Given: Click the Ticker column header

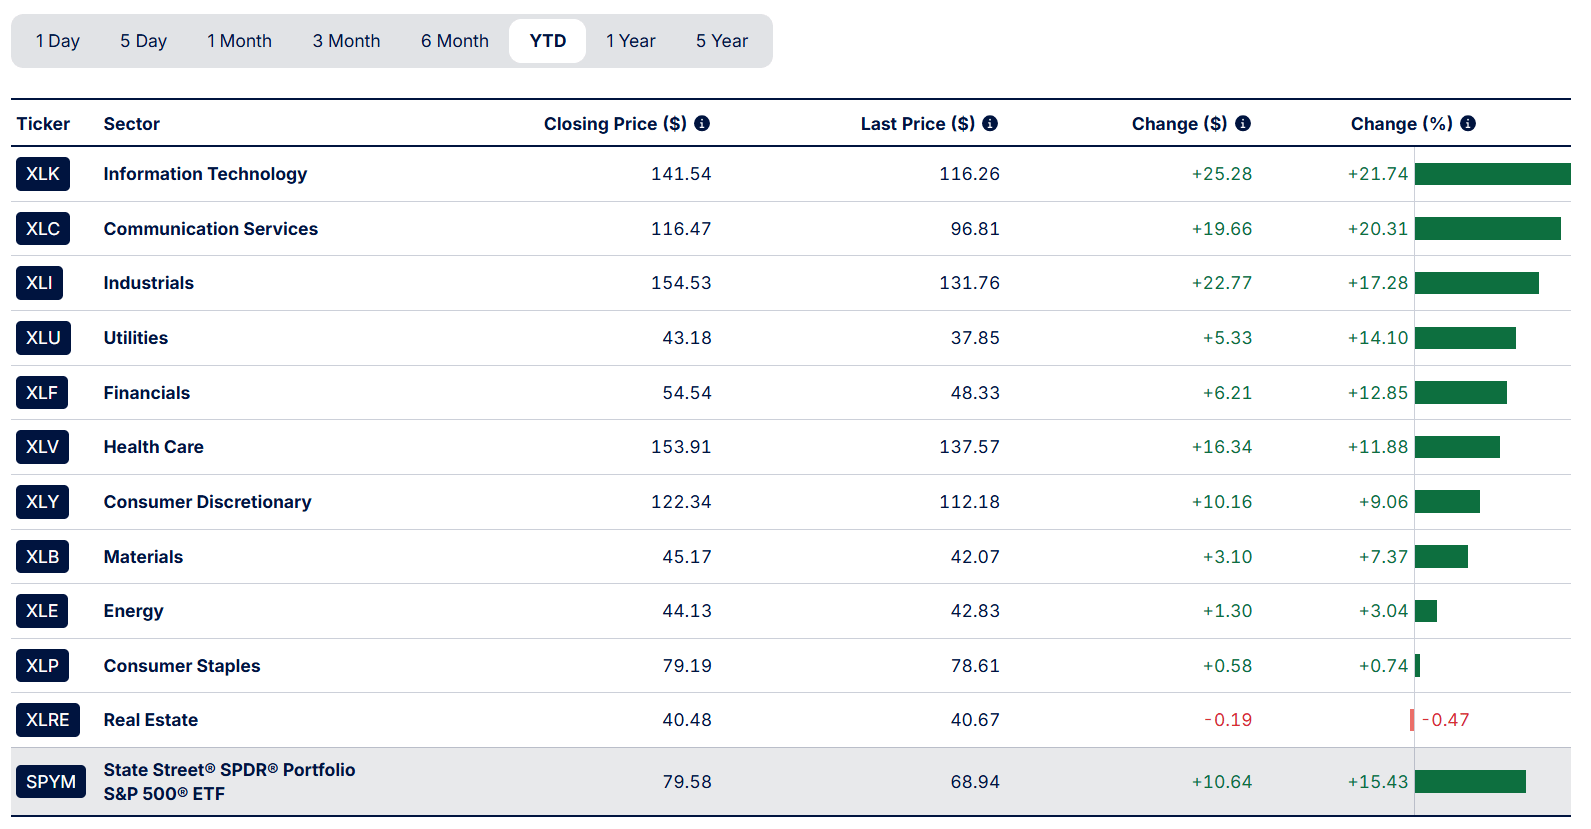Looking at the screenshot, I should tap(43, 124).
